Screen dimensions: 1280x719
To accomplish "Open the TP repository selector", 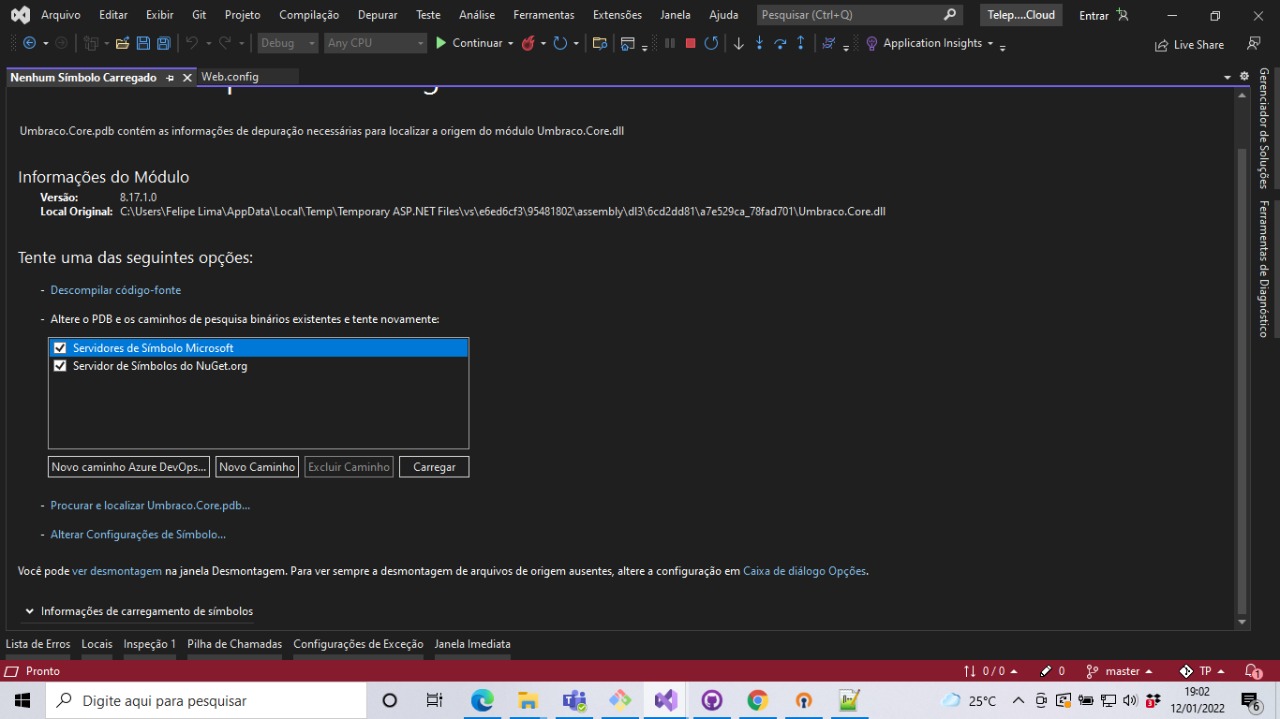I will point(1202,671).
